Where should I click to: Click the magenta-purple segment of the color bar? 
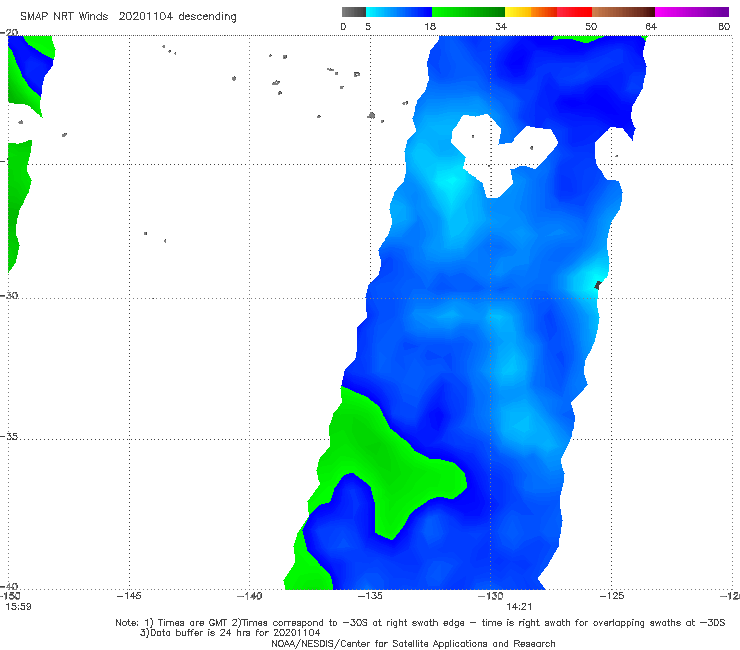pyautogui.click(x=692, y=12)
